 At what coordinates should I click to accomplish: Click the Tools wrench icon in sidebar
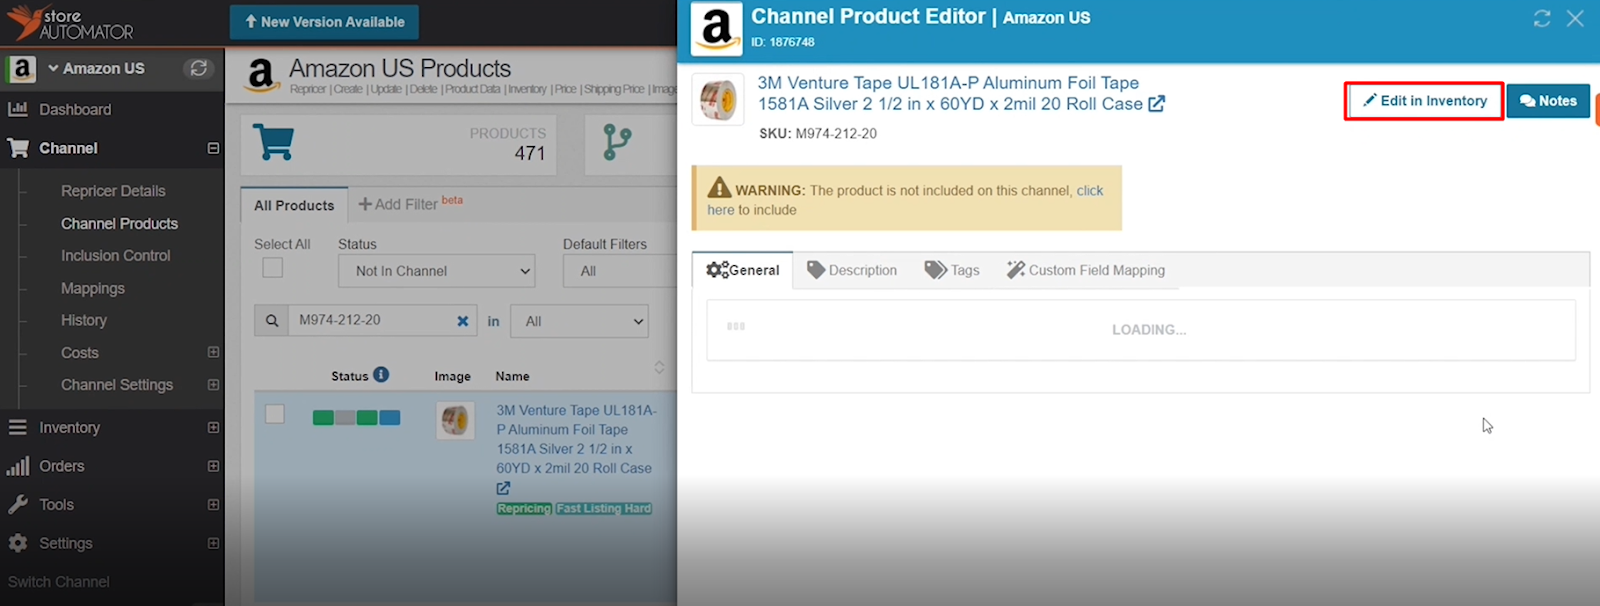click(x=18, y=504)
